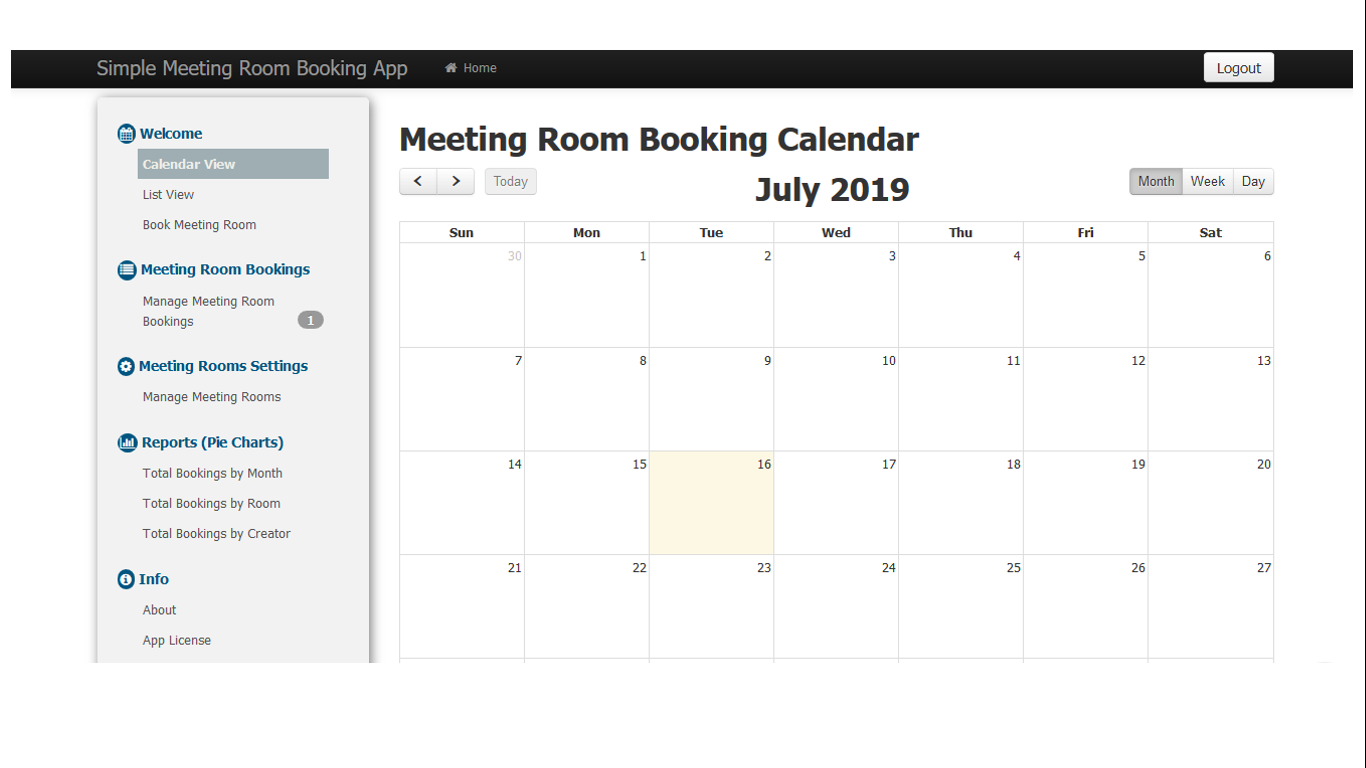This screenshot has width=1366, height=768.
Task: Advance to next month with right arrow
Action: pyautogui.click(x=456, y=181)
